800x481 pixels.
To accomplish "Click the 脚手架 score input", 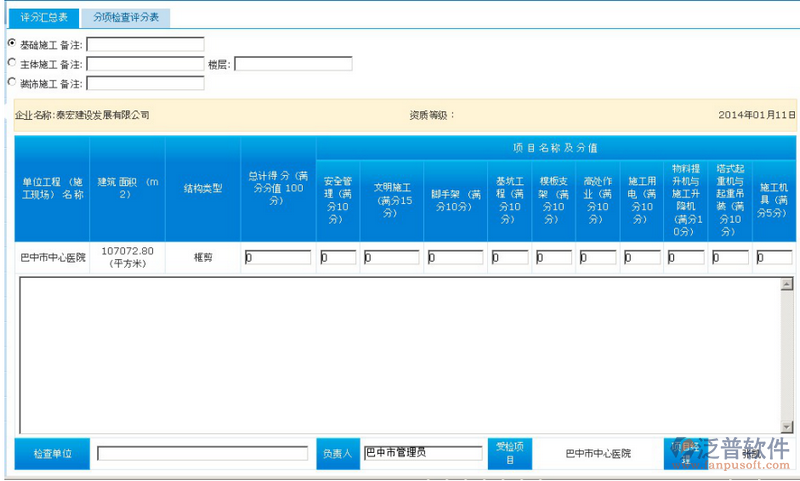I will 455,257.
